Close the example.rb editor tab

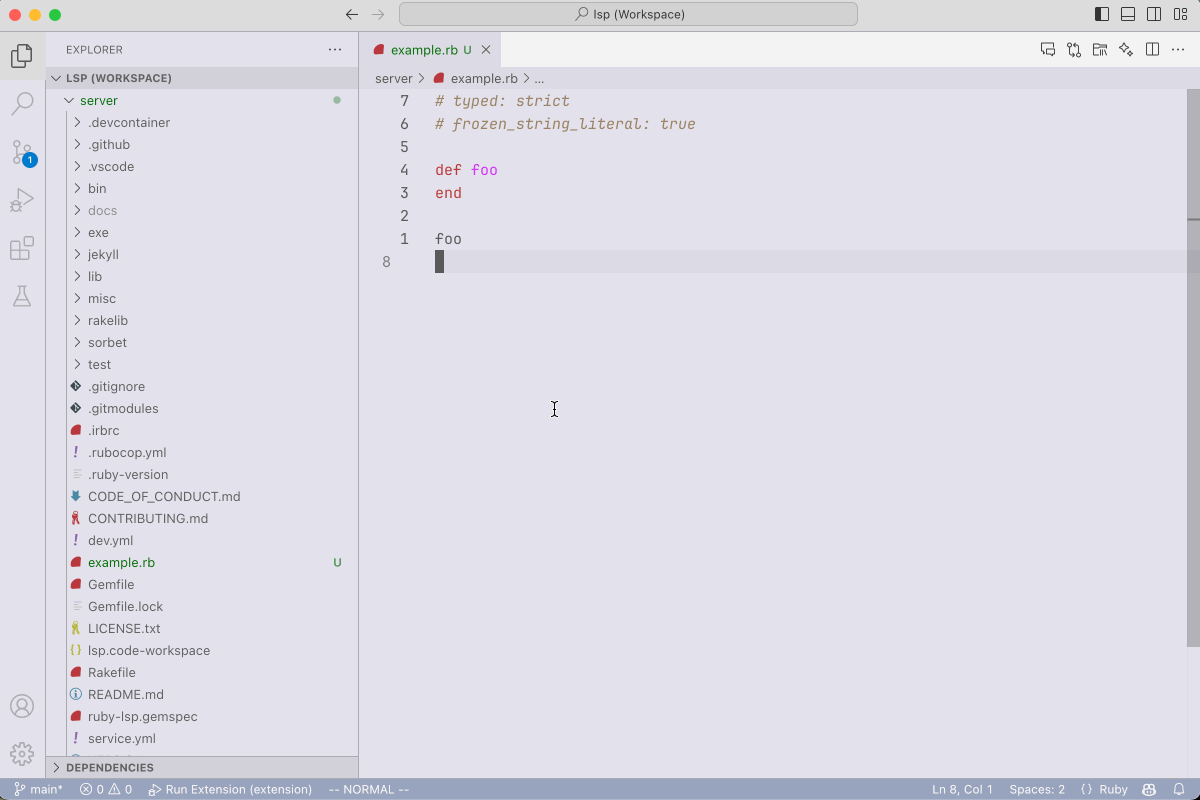coord(486,49)
